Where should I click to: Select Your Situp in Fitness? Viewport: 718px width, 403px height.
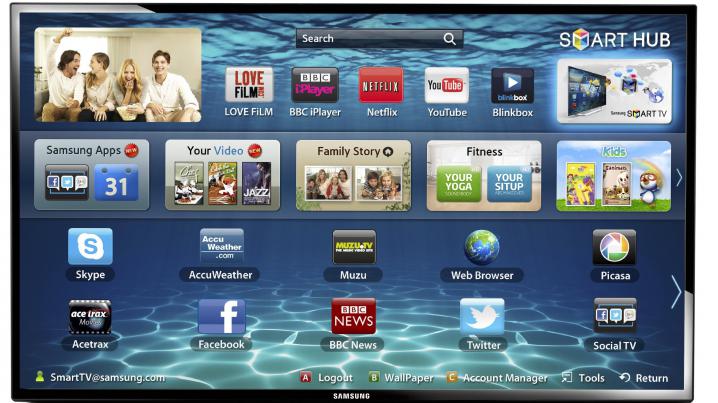pyautogui.click(x=509, y=184)
